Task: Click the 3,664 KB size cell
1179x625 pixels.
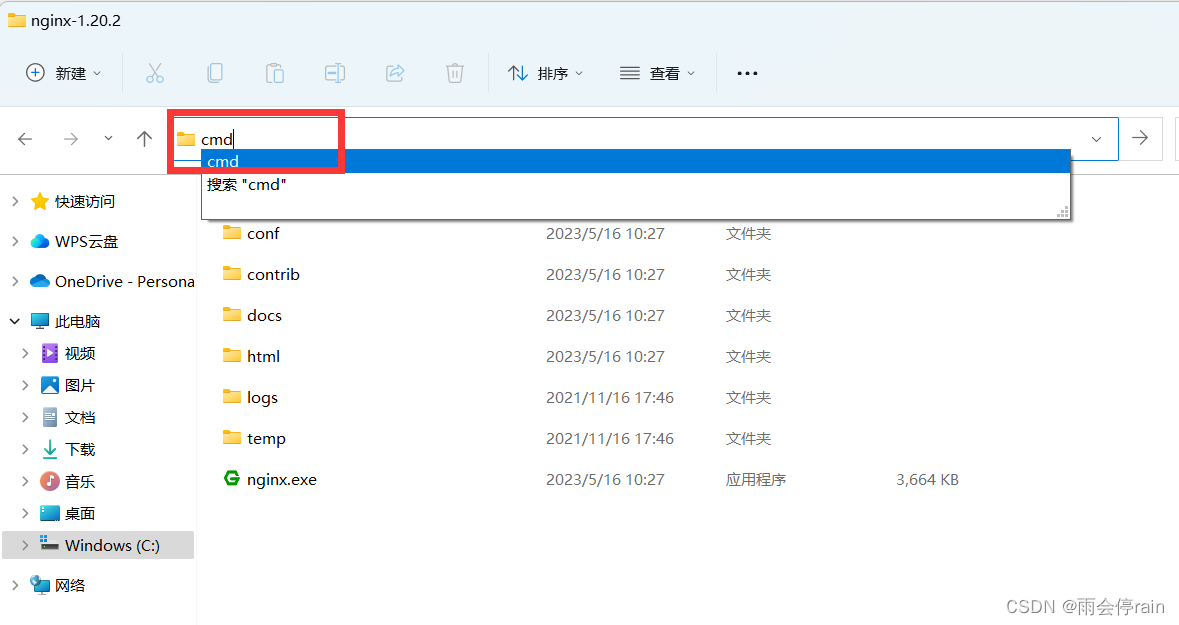Action: coord(927,480)
